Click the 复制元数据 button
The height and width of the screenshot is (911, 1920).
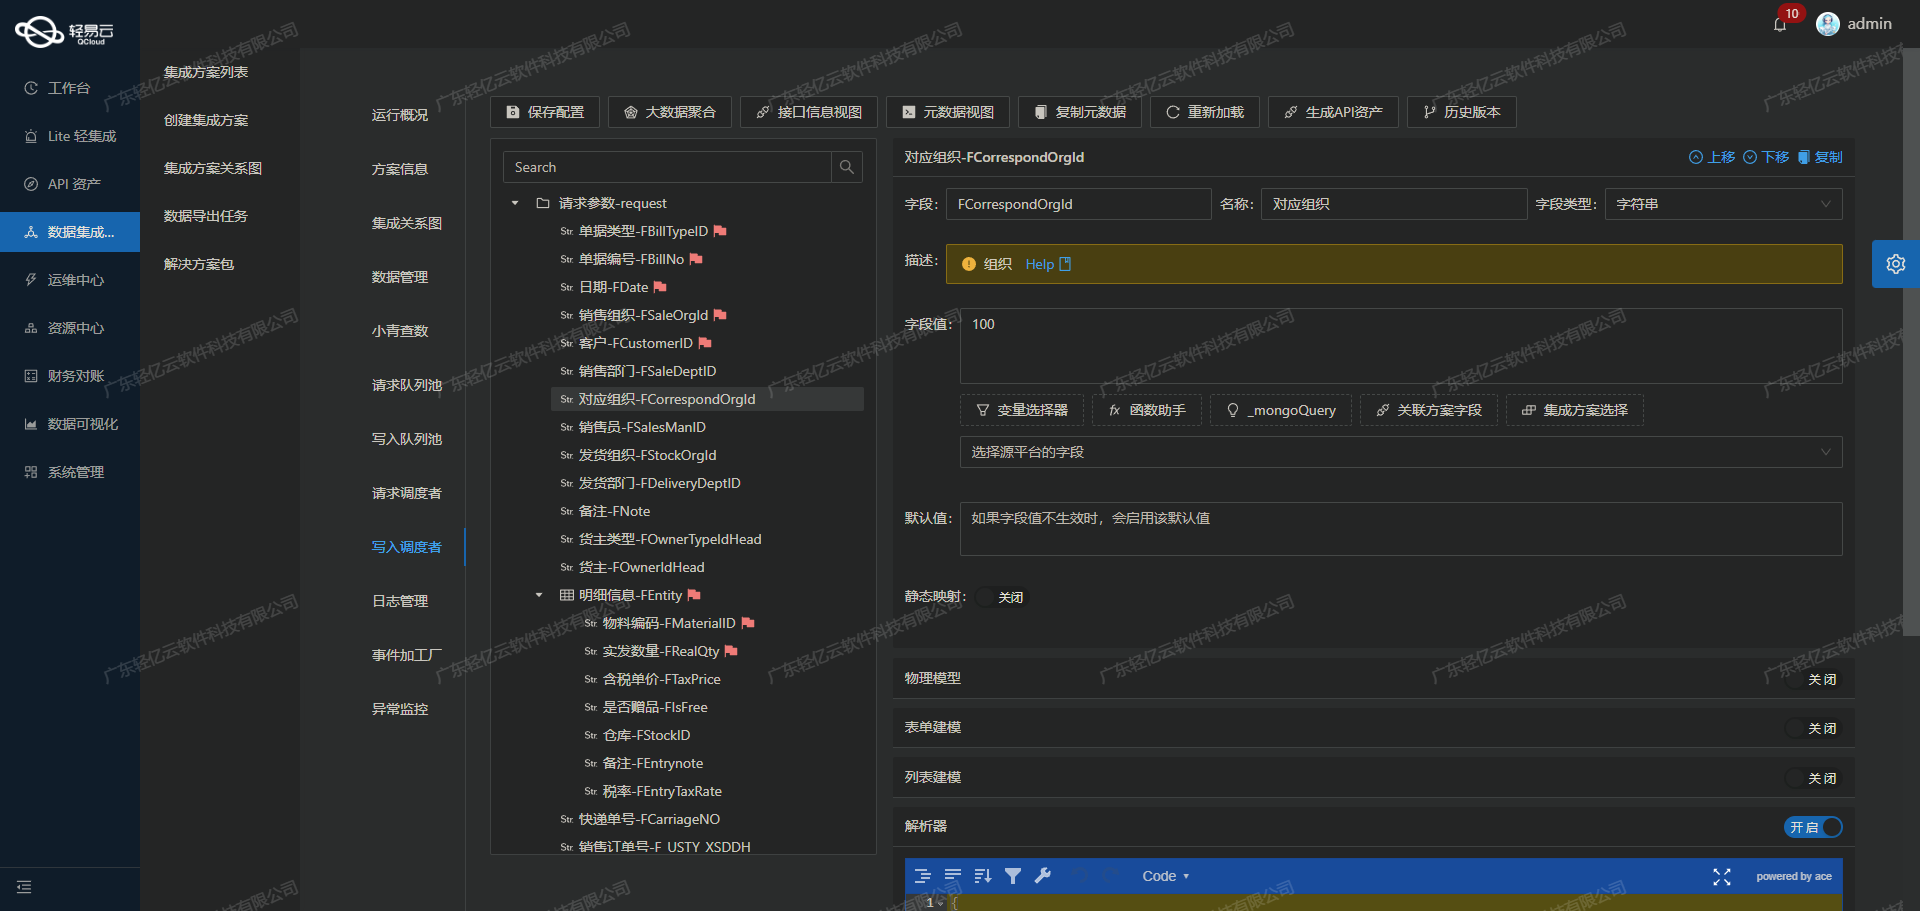[1080, 112]
